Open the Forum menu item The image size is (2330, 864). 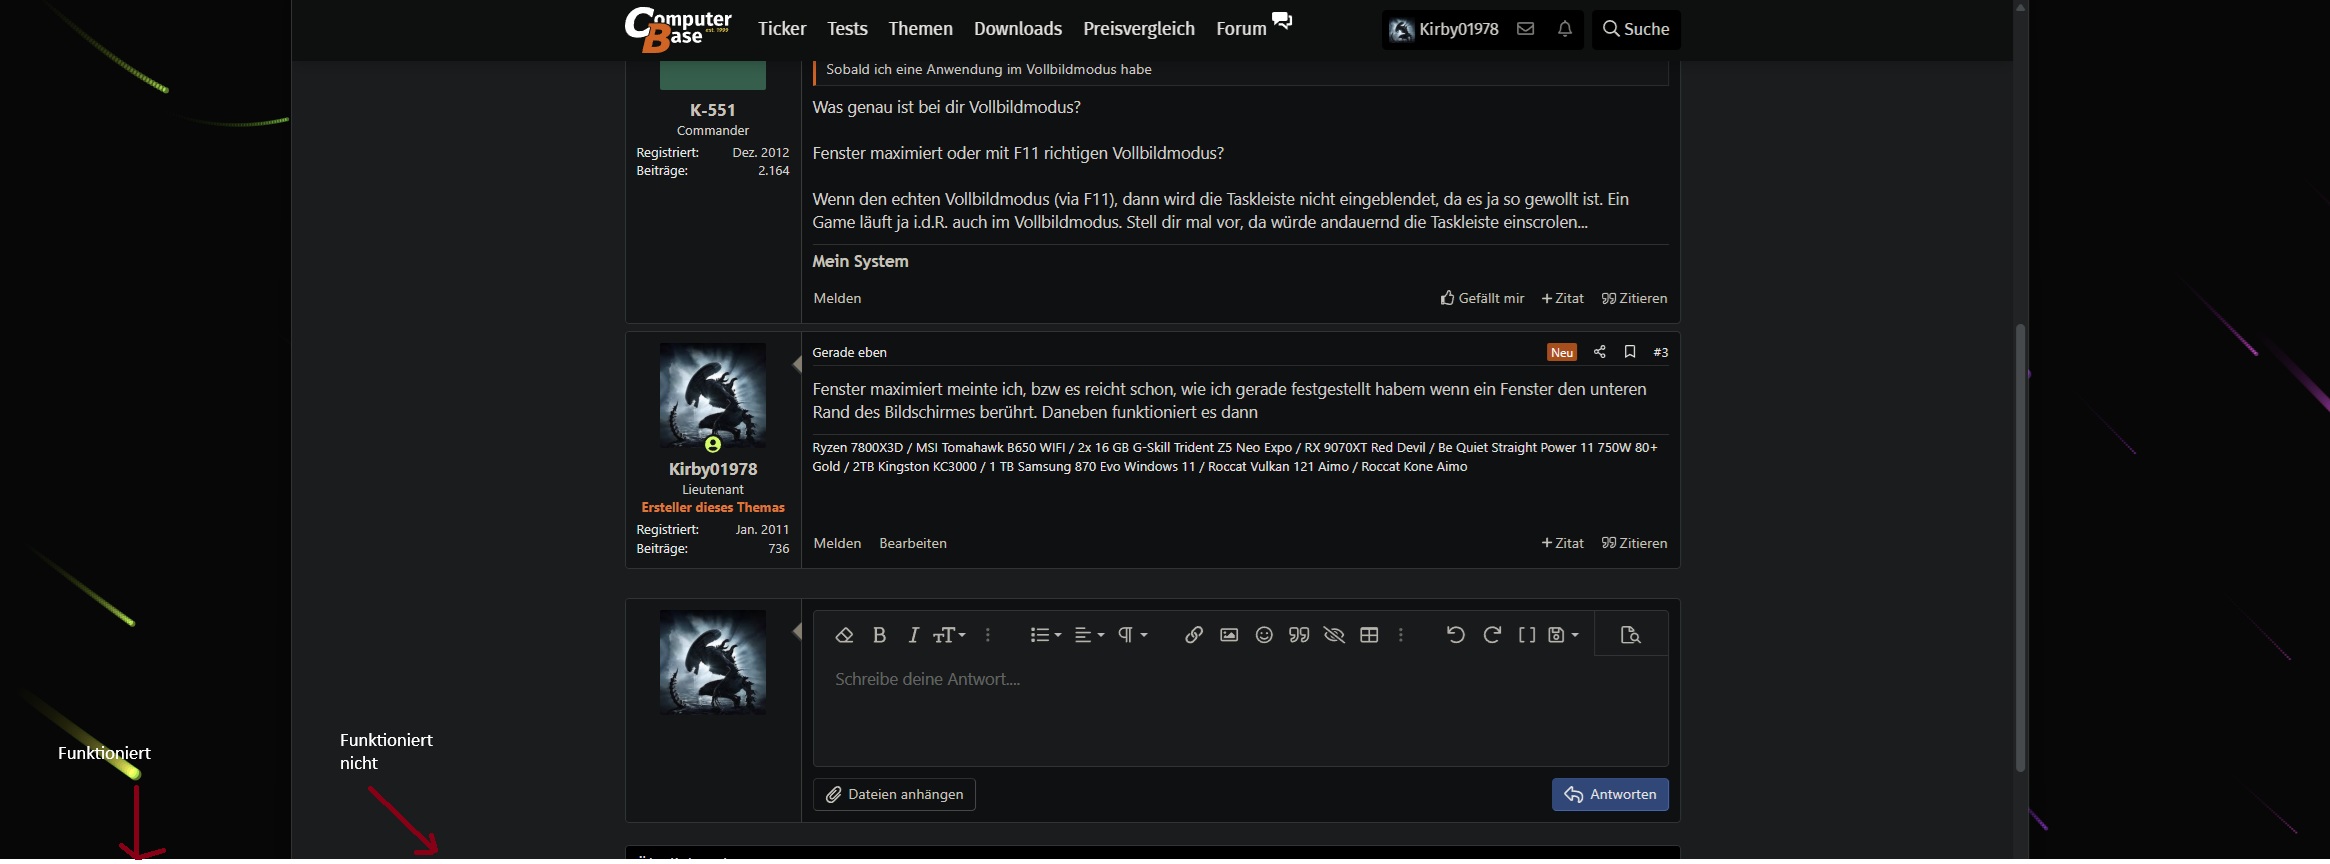tap(1241, 29)
